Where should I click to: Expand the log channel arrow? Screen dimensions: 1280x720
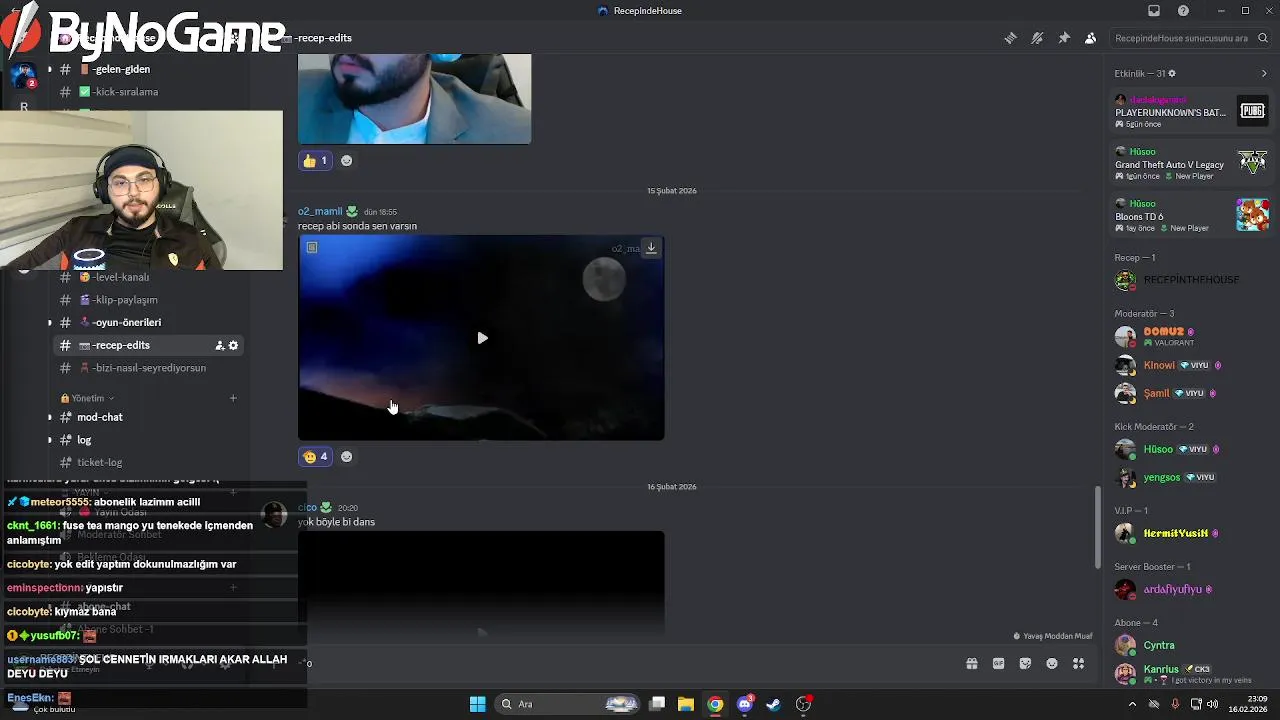coord(49,440)
